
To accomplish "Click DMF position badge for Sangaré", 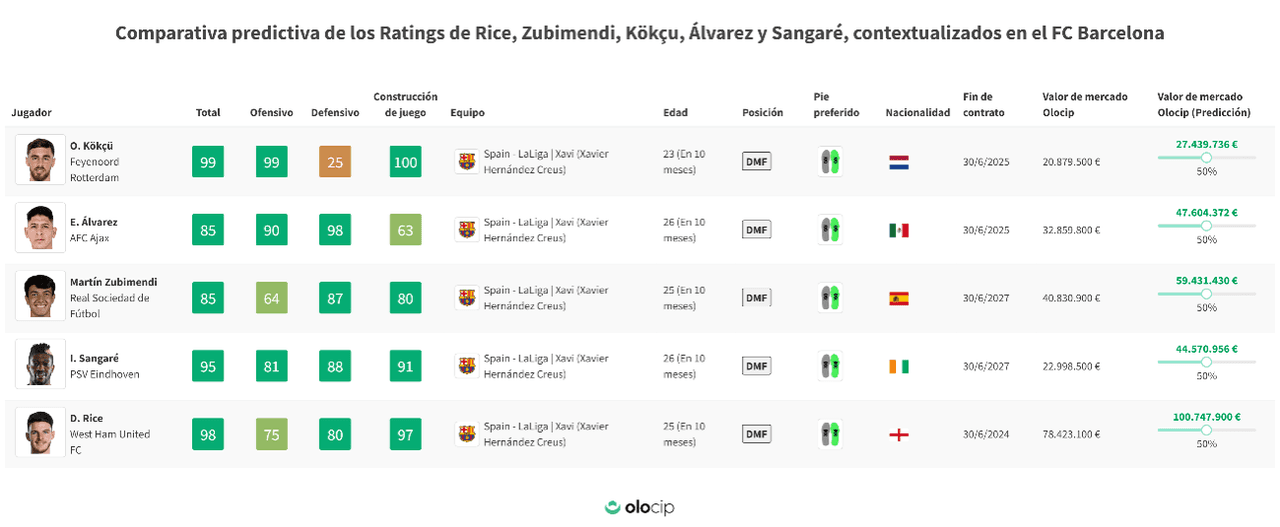I will coord(756,366).
